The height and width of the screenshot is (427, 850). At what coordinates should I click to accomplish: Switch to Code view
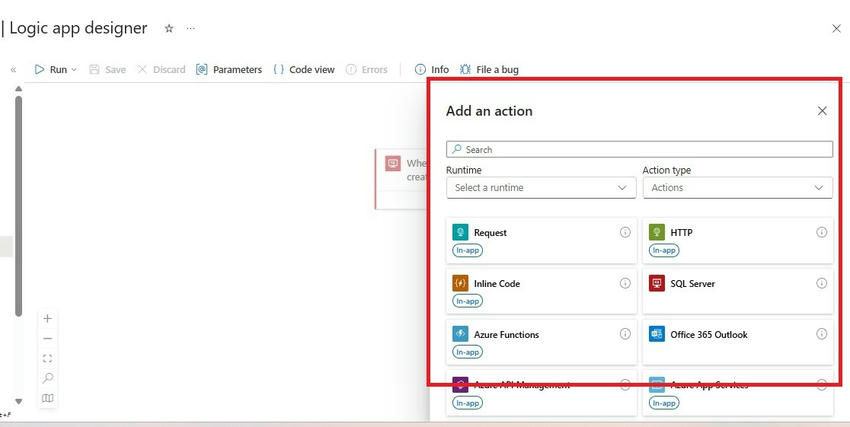[304, 69]
